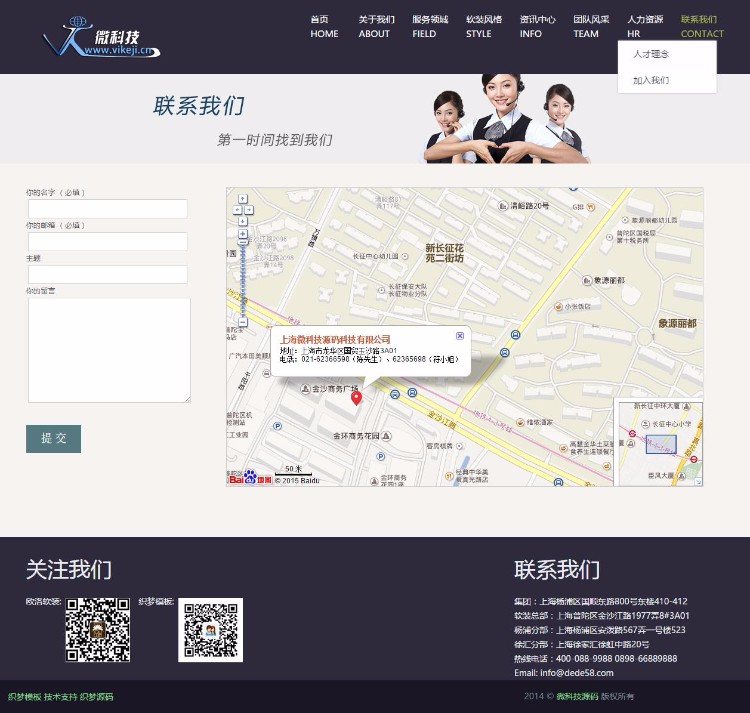Pan the Baidu map down
The image size is (750, 713).
point(243,221)
